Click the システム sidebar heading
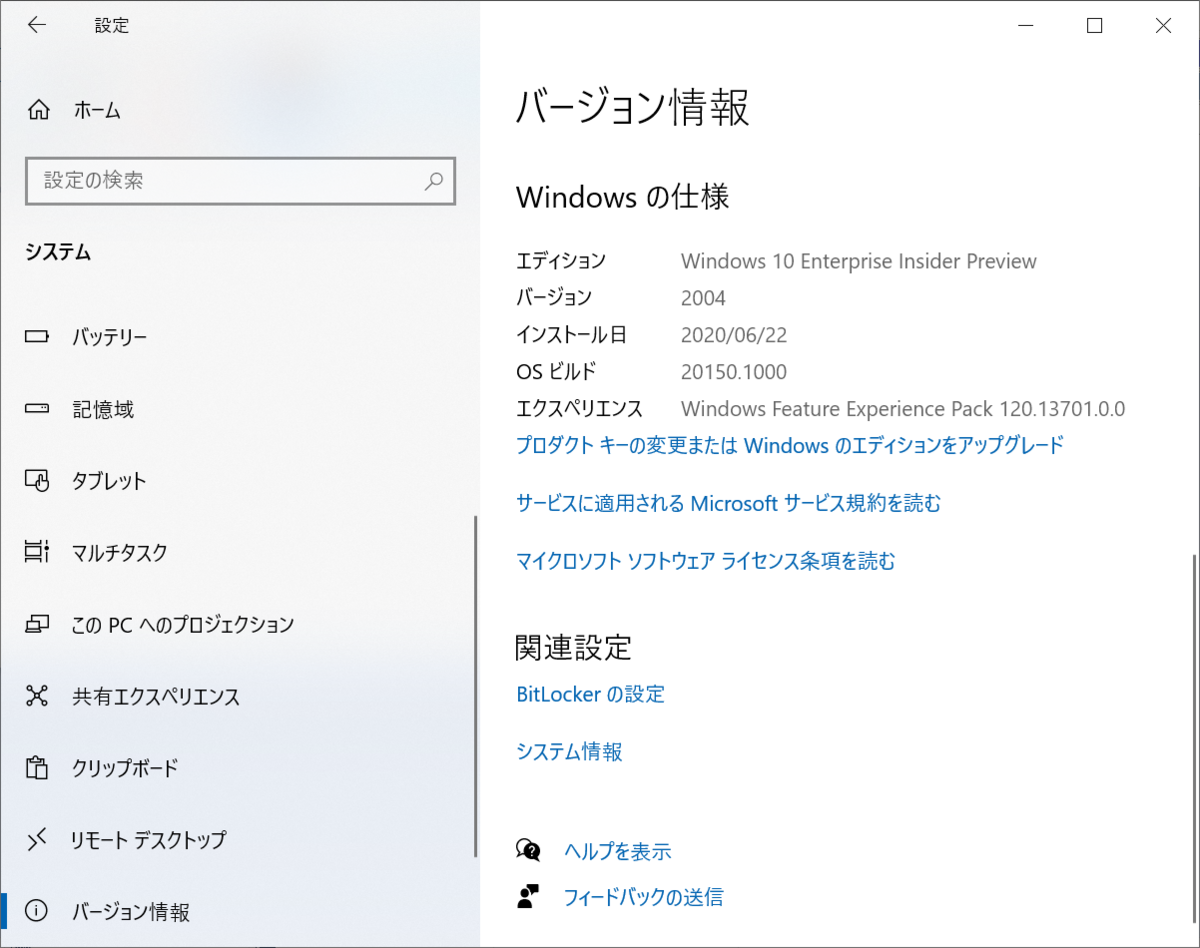The height and width of the screenshot is (948, 1200). pos(58,252)
